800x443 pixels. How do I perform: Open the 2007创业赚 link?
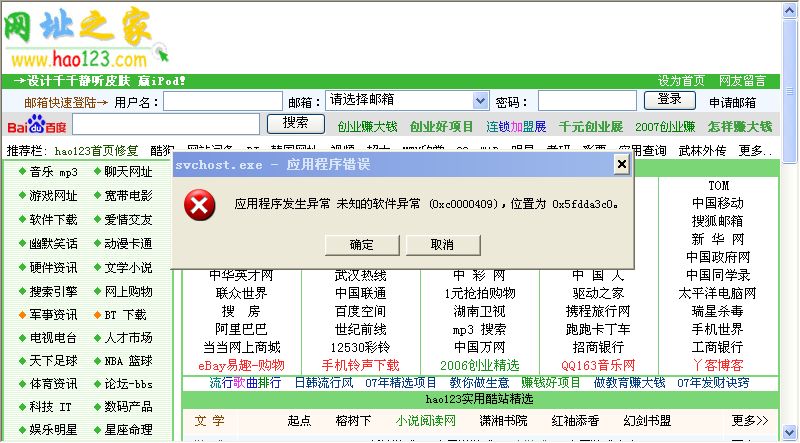coord(665,127)
